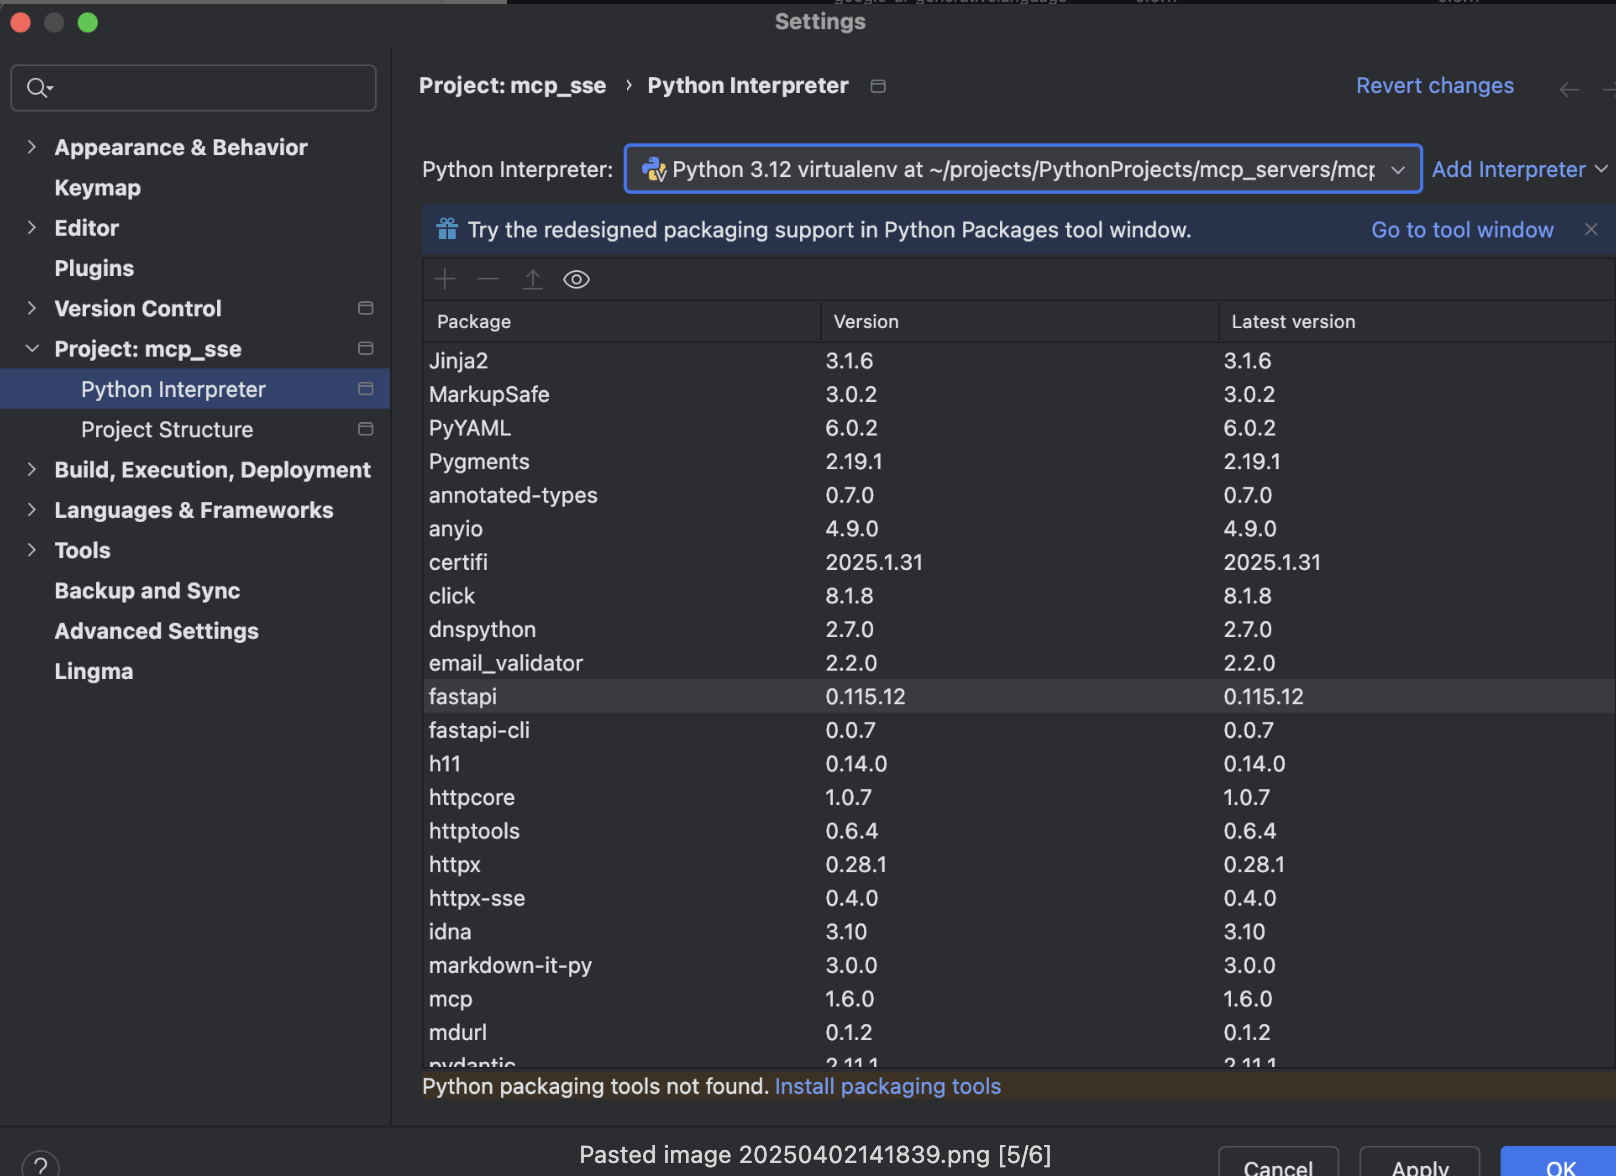Image resolution: width=1616 pixels, height=1176 pixels.
Task: Select the Jinja2 package row
Action: point(1019,361)
